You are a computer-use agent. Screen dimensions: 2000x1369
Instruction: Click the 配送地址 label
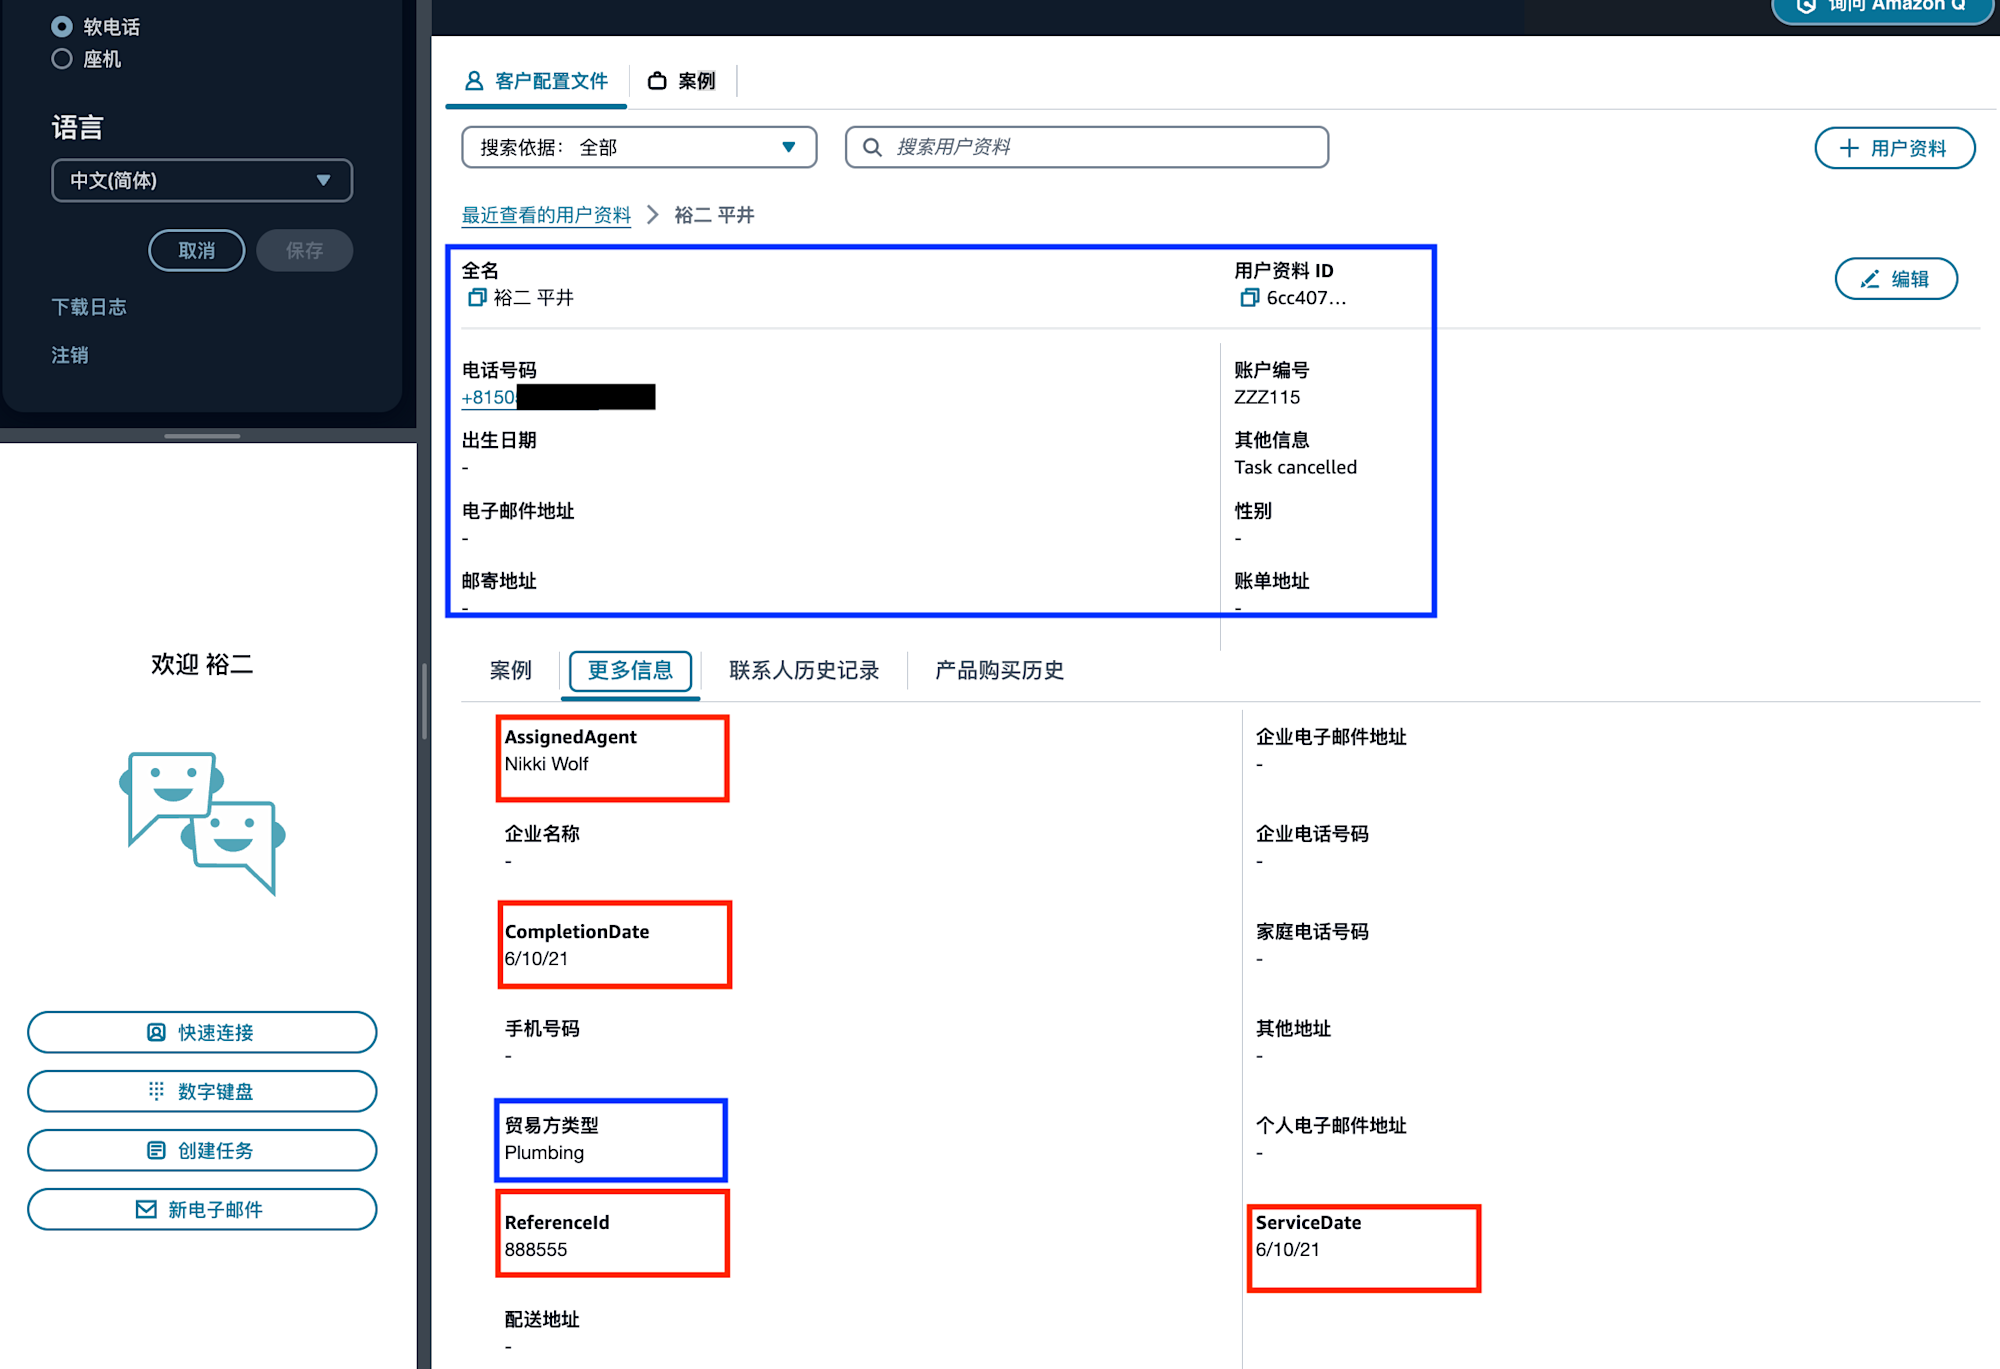pyautogui.click(x=542, y=1319)
